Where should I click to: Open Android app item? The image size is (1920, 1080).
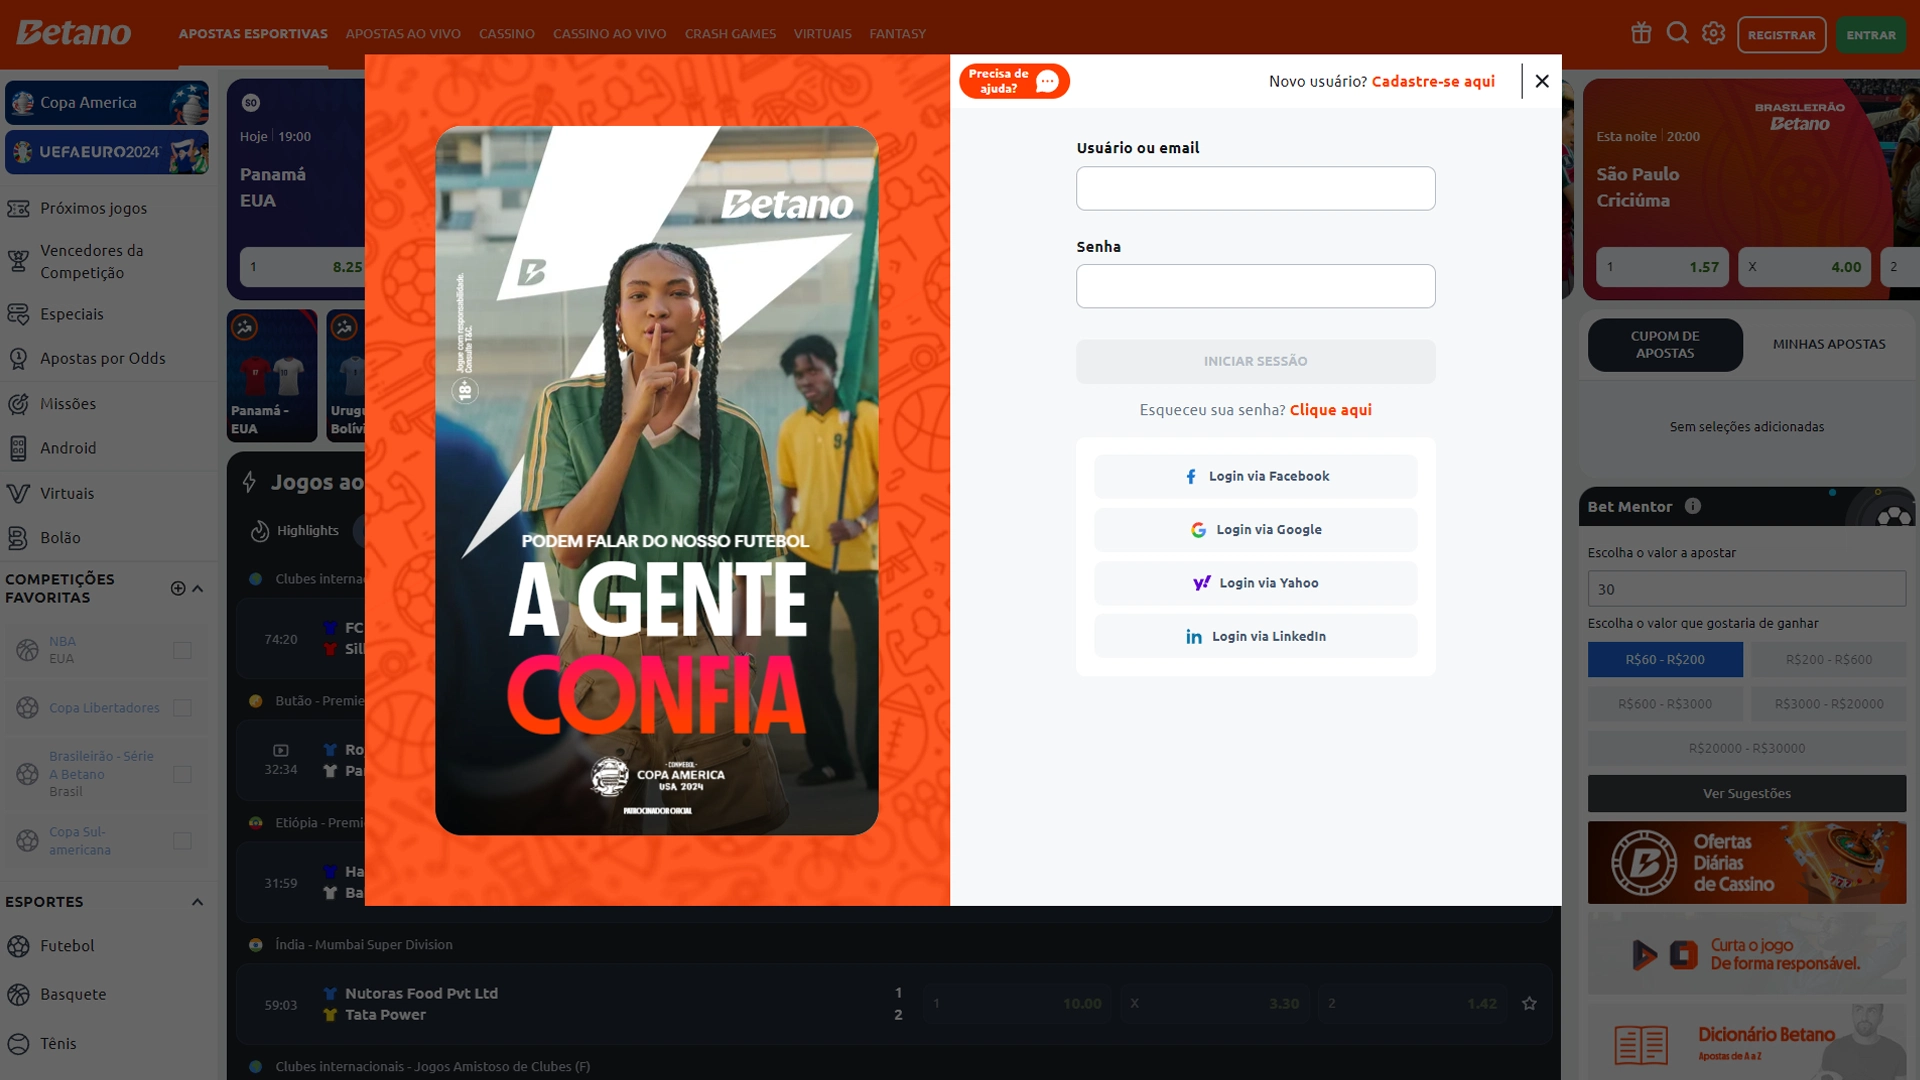[x=108, y=448]
